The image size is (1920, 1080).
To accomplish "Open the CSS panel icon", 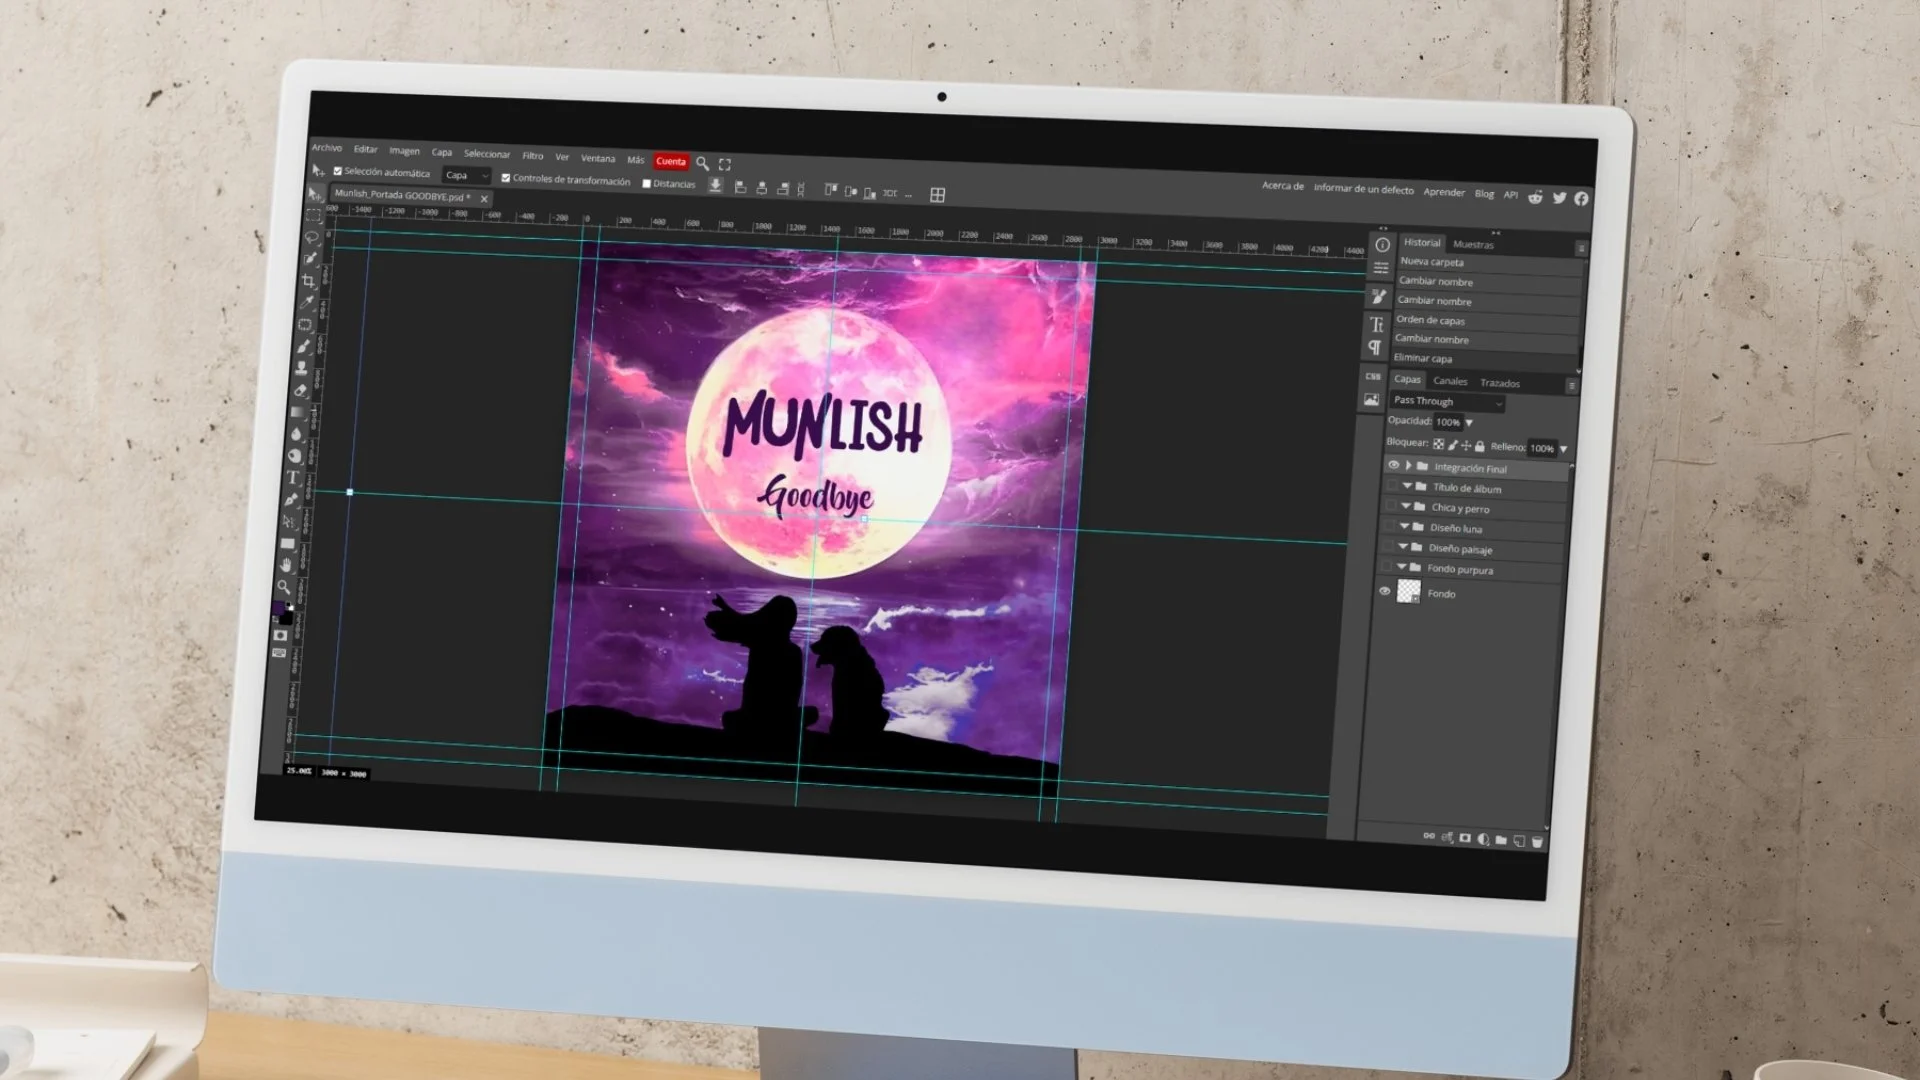I will click(1373, 377).
